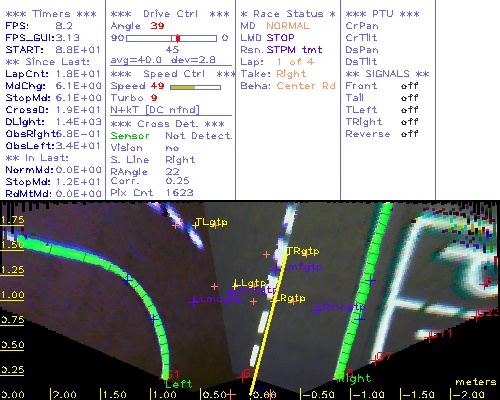Click the 1.00 meter vertical scale label
This screenshot has width=500, height=400.
[x=12, y=295]
